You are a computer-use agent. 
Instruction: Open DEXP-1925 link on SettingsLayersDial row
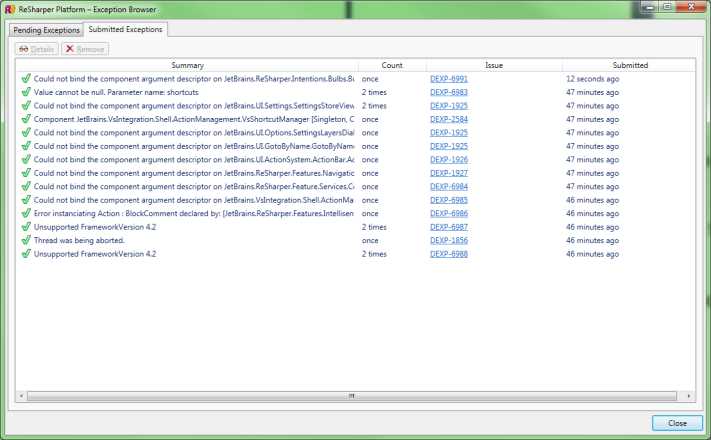448,132
